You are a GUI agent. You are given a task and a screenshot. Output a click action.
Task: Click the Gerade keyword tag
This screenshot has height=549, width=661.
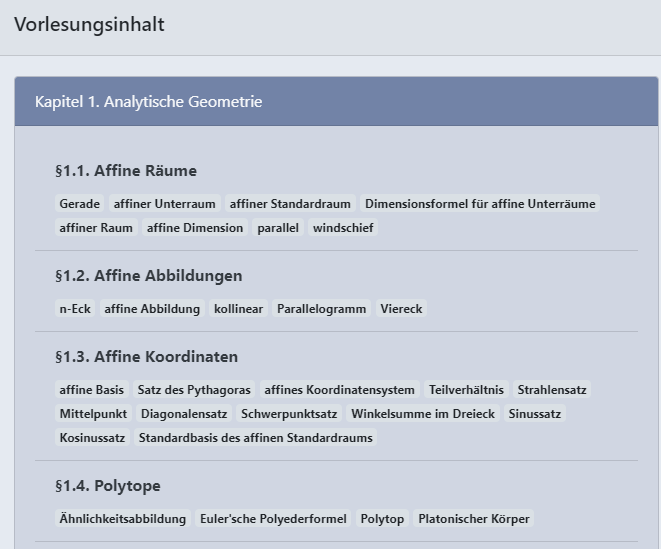80,204
